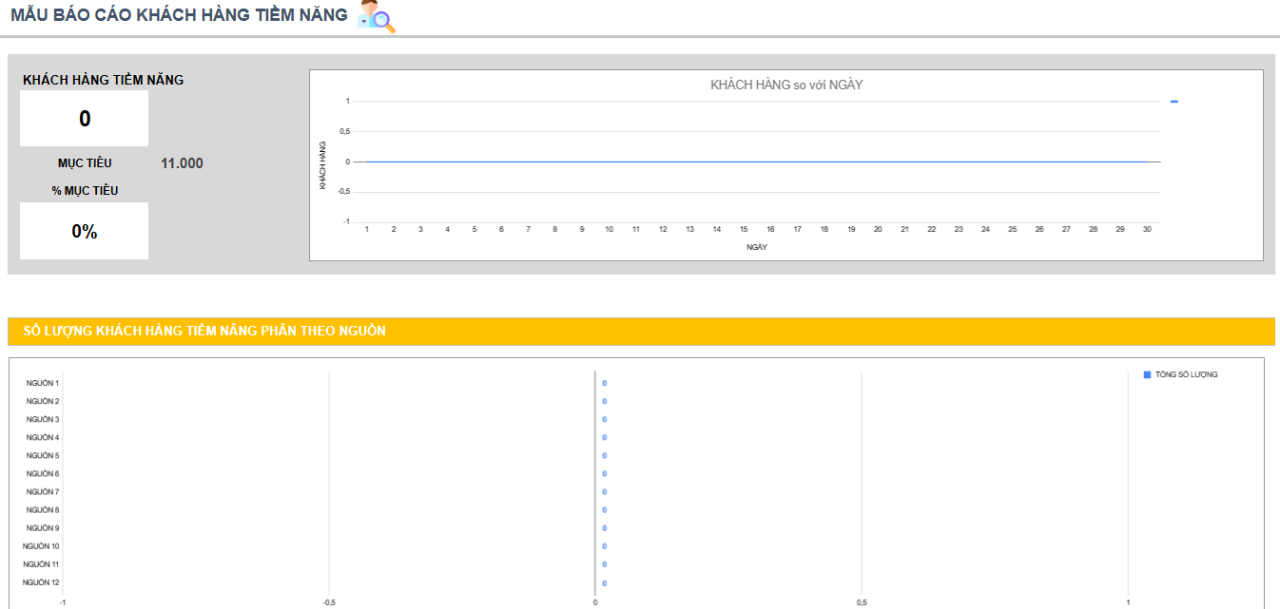Click the -1 value on bar chart bottom axis
This screenshot has height=609, width=1280.
click(x=63, y=602)
